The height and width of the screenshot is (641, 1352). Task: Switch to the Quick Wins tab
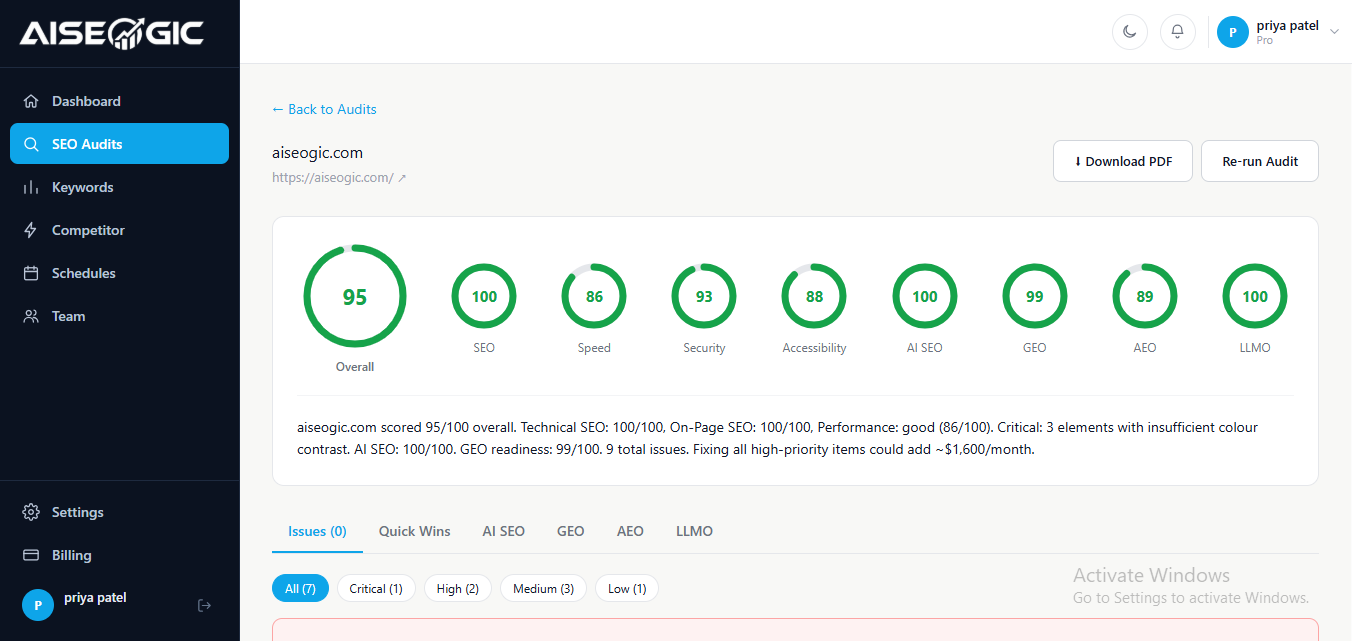pos(414,531)
